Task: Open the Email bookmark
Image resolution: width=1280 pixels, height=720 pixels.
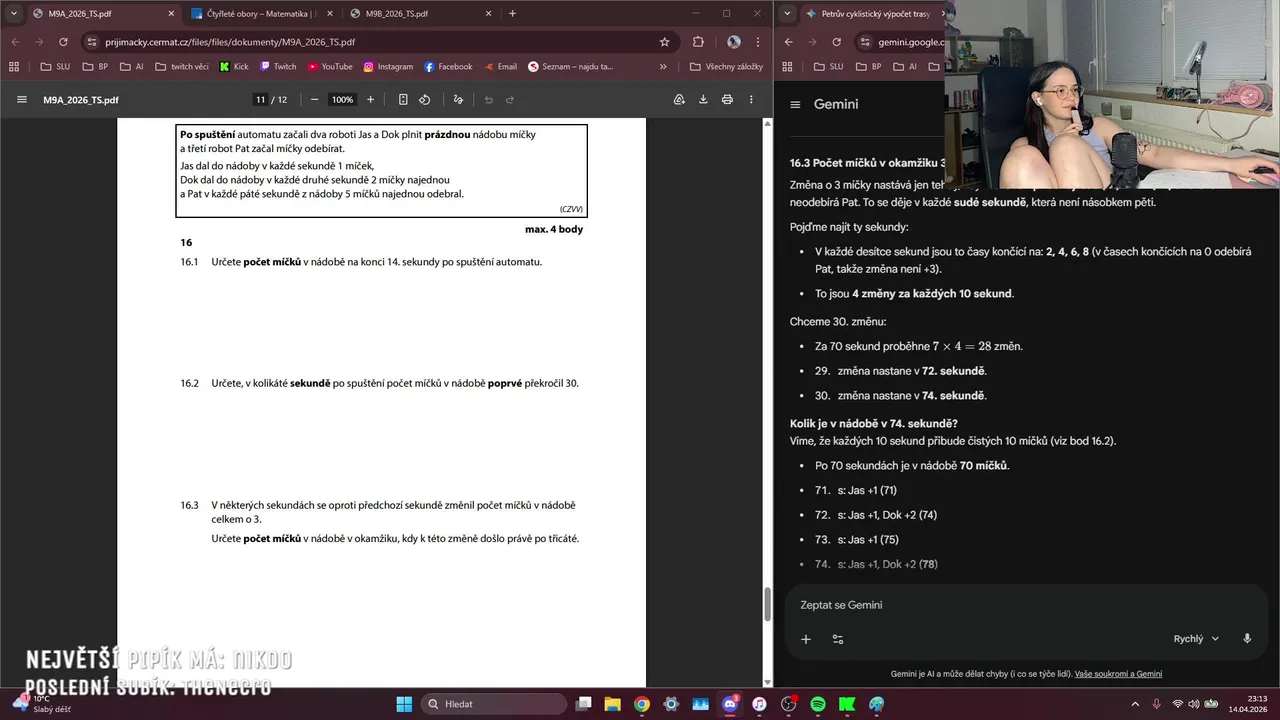Action: pos(501,67)
